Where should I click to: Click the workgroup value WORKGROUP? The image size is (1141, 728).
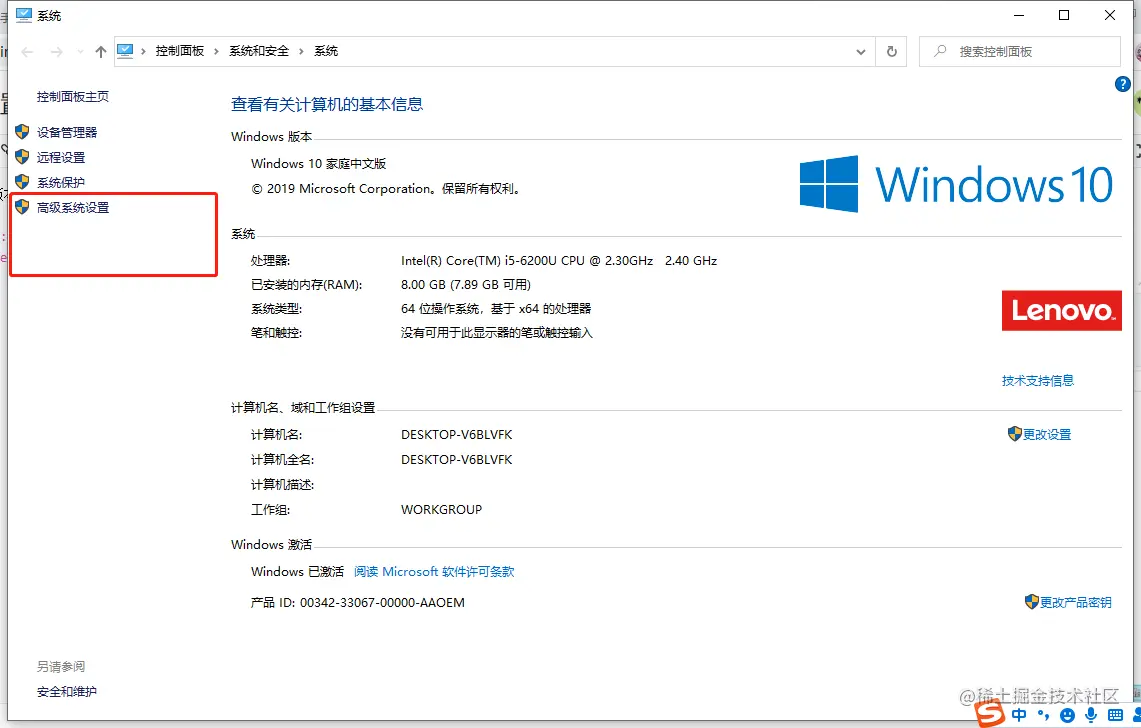click(441, 510)
